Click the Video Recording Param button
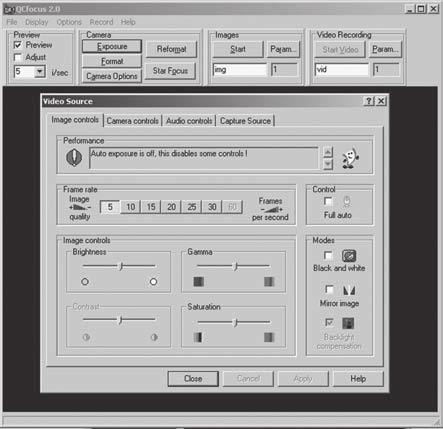This screenshot has width=443, height=429. click(385, 49)
